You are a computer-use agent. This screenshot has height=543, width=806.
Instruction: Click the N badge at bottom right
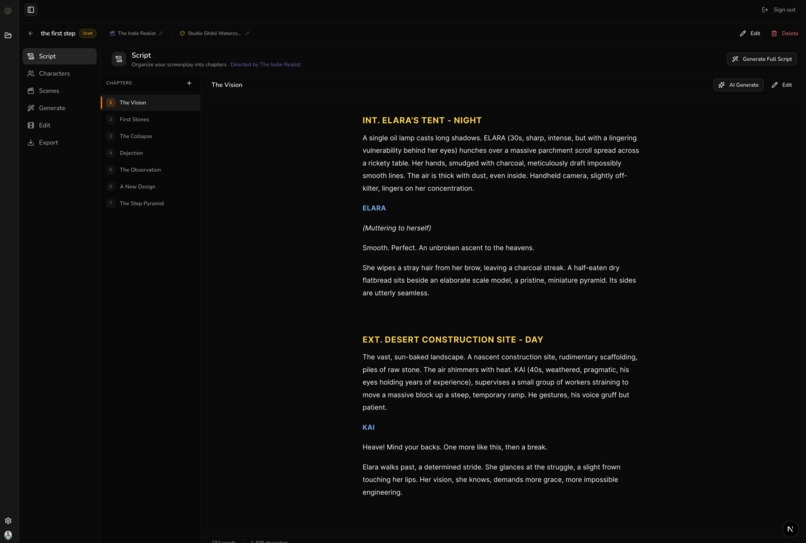tap(790, 529)
